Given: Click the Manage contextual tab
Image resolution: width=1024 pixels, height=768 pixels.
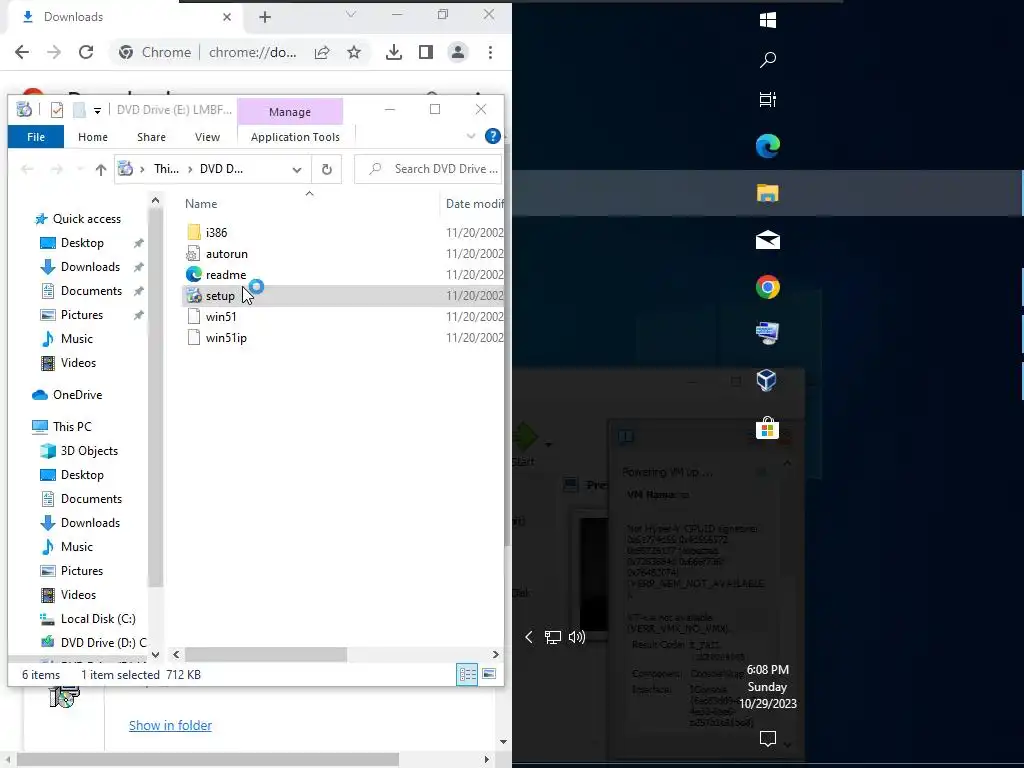Looking at the screenshot, I should [x=290, y=112].
